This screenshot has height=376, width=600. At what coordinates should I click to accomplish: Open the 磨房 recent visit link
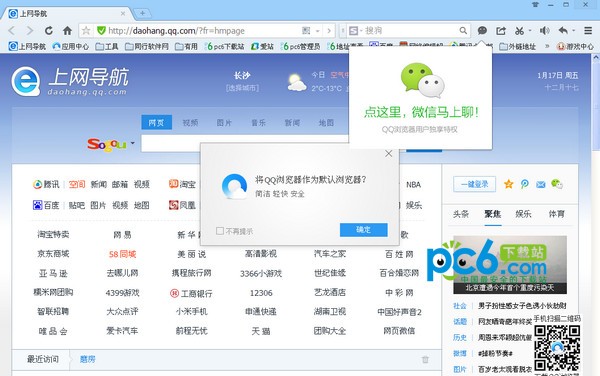click(x=87, y=359)
